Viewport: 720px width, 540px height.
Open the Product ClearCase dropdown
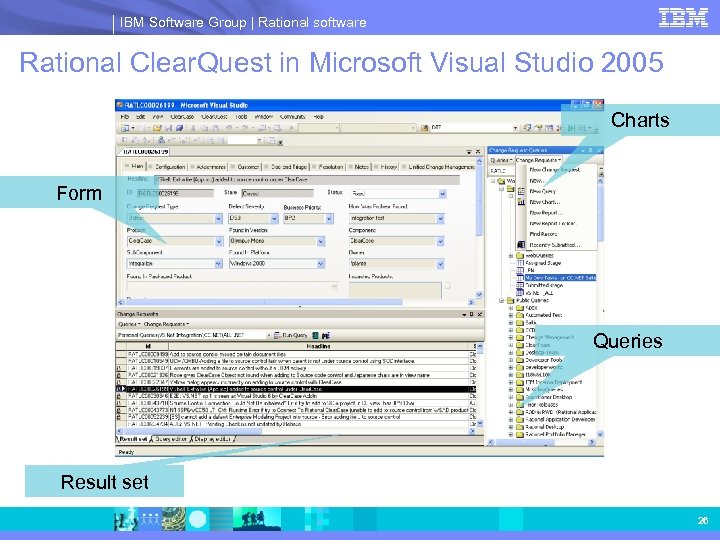219,241
